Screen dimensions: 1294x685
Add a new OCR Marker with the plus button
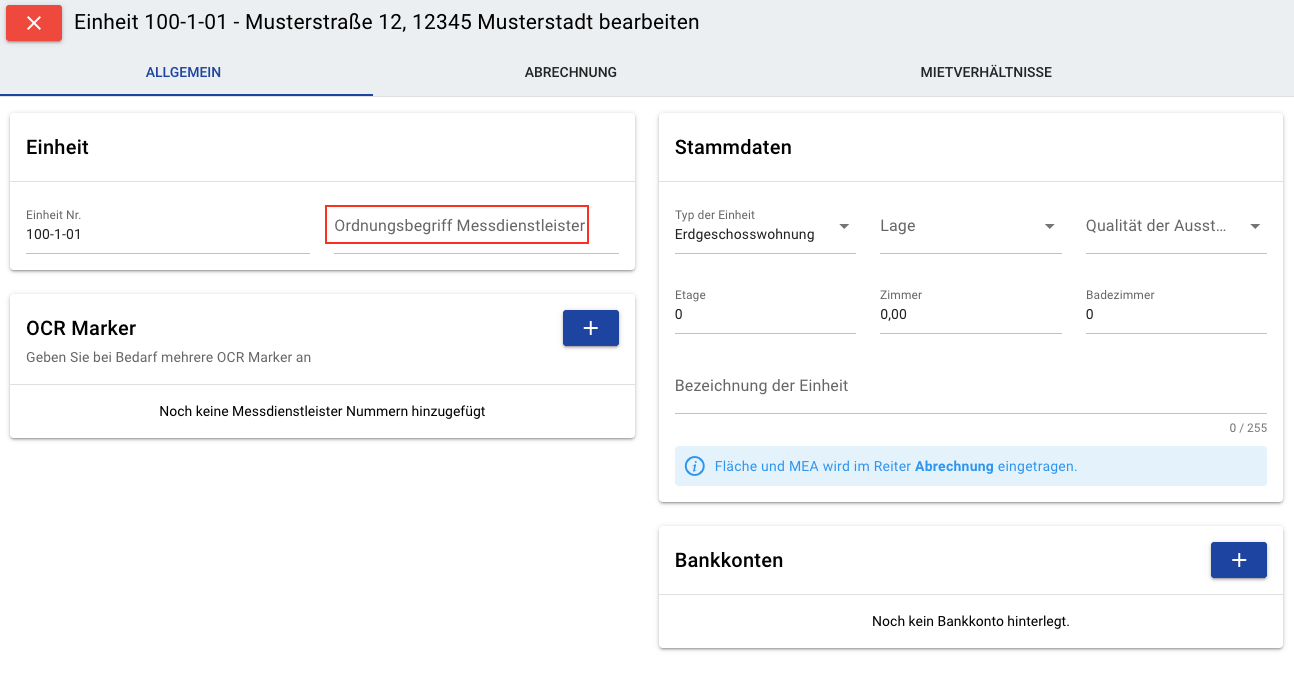coord(590,328)
